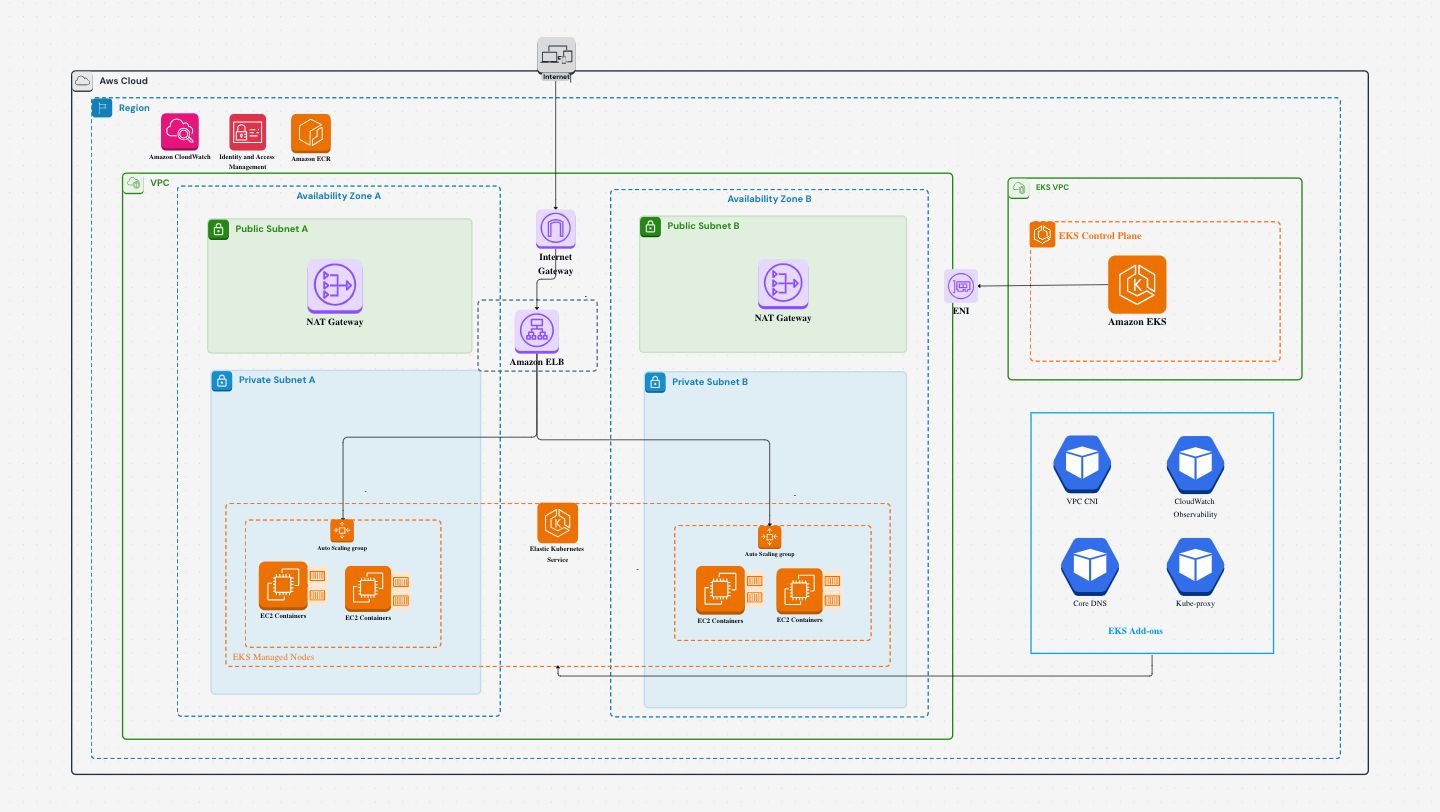Image resolution: width=1440 pixels, height=812 pixels.
Task: Select the Elastic Kubernetes Service icon
Action: coord(558,523)
